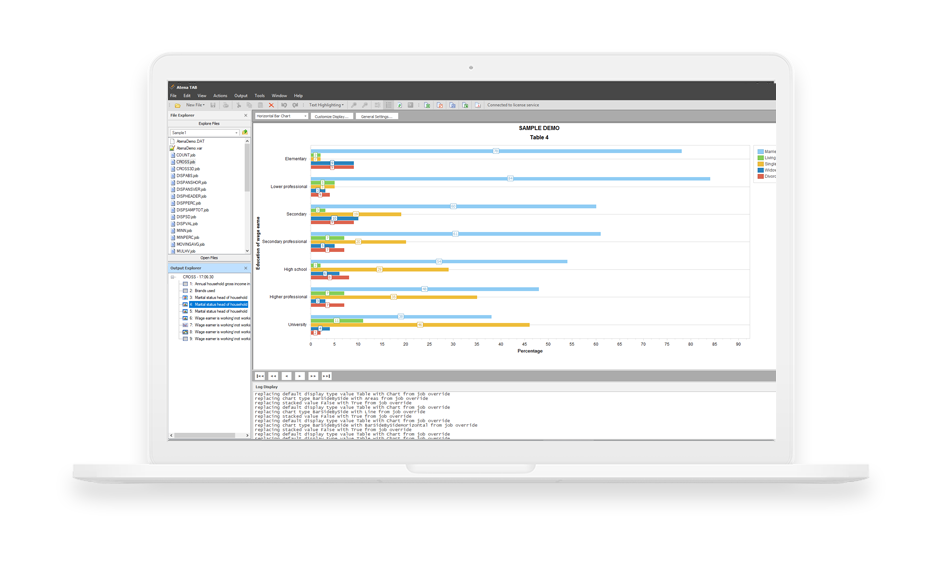Click the Customize Display button
944x577 pixels.
pyautogui.click(x=330, y=116)
